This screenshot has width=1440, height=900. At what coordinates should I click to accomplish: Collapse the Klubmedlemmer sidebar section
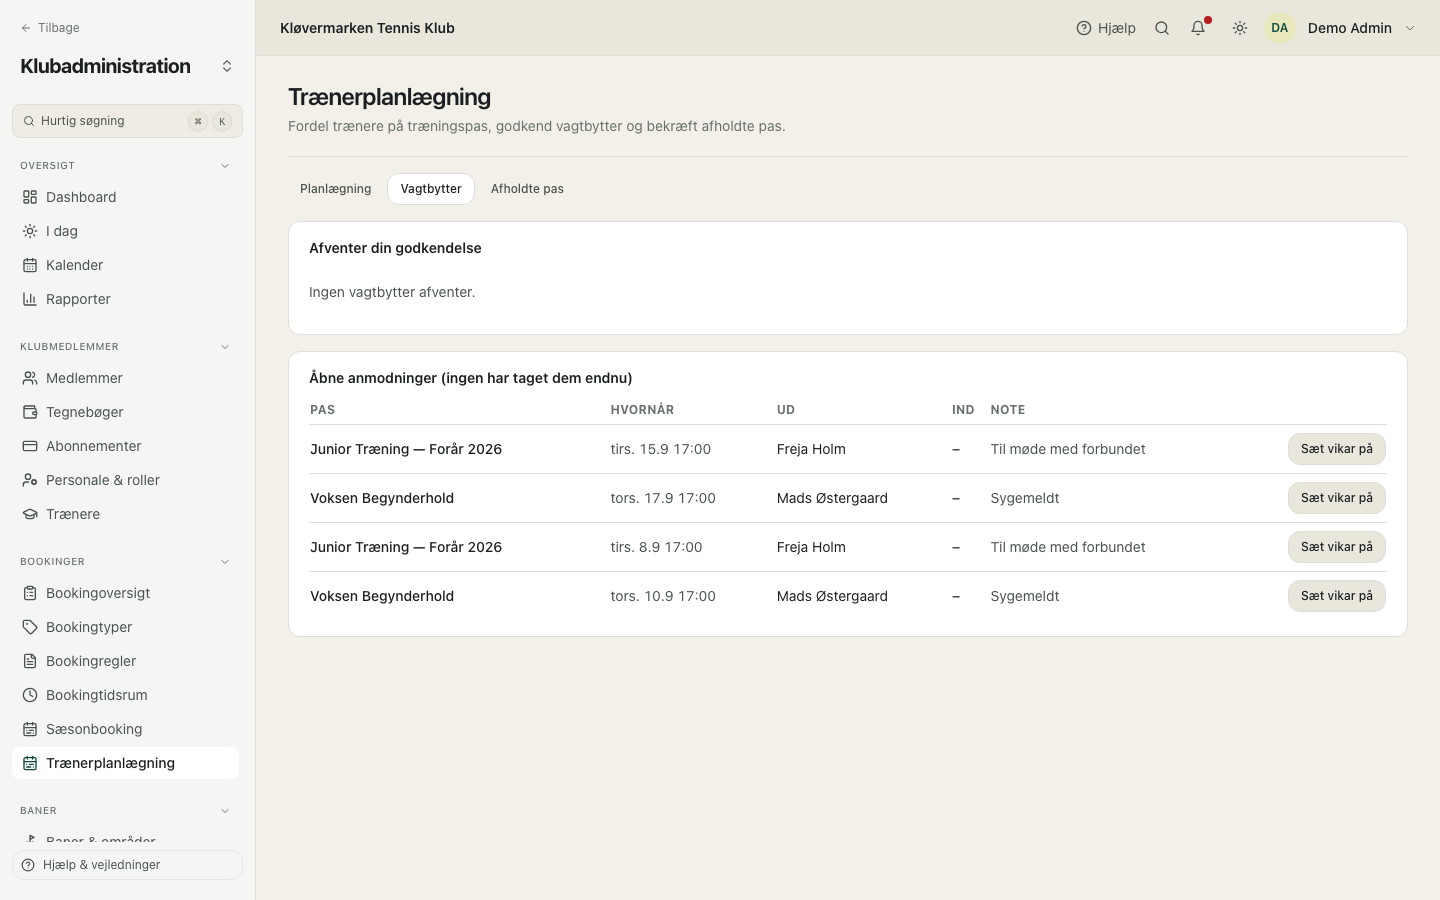click(225, 347)
